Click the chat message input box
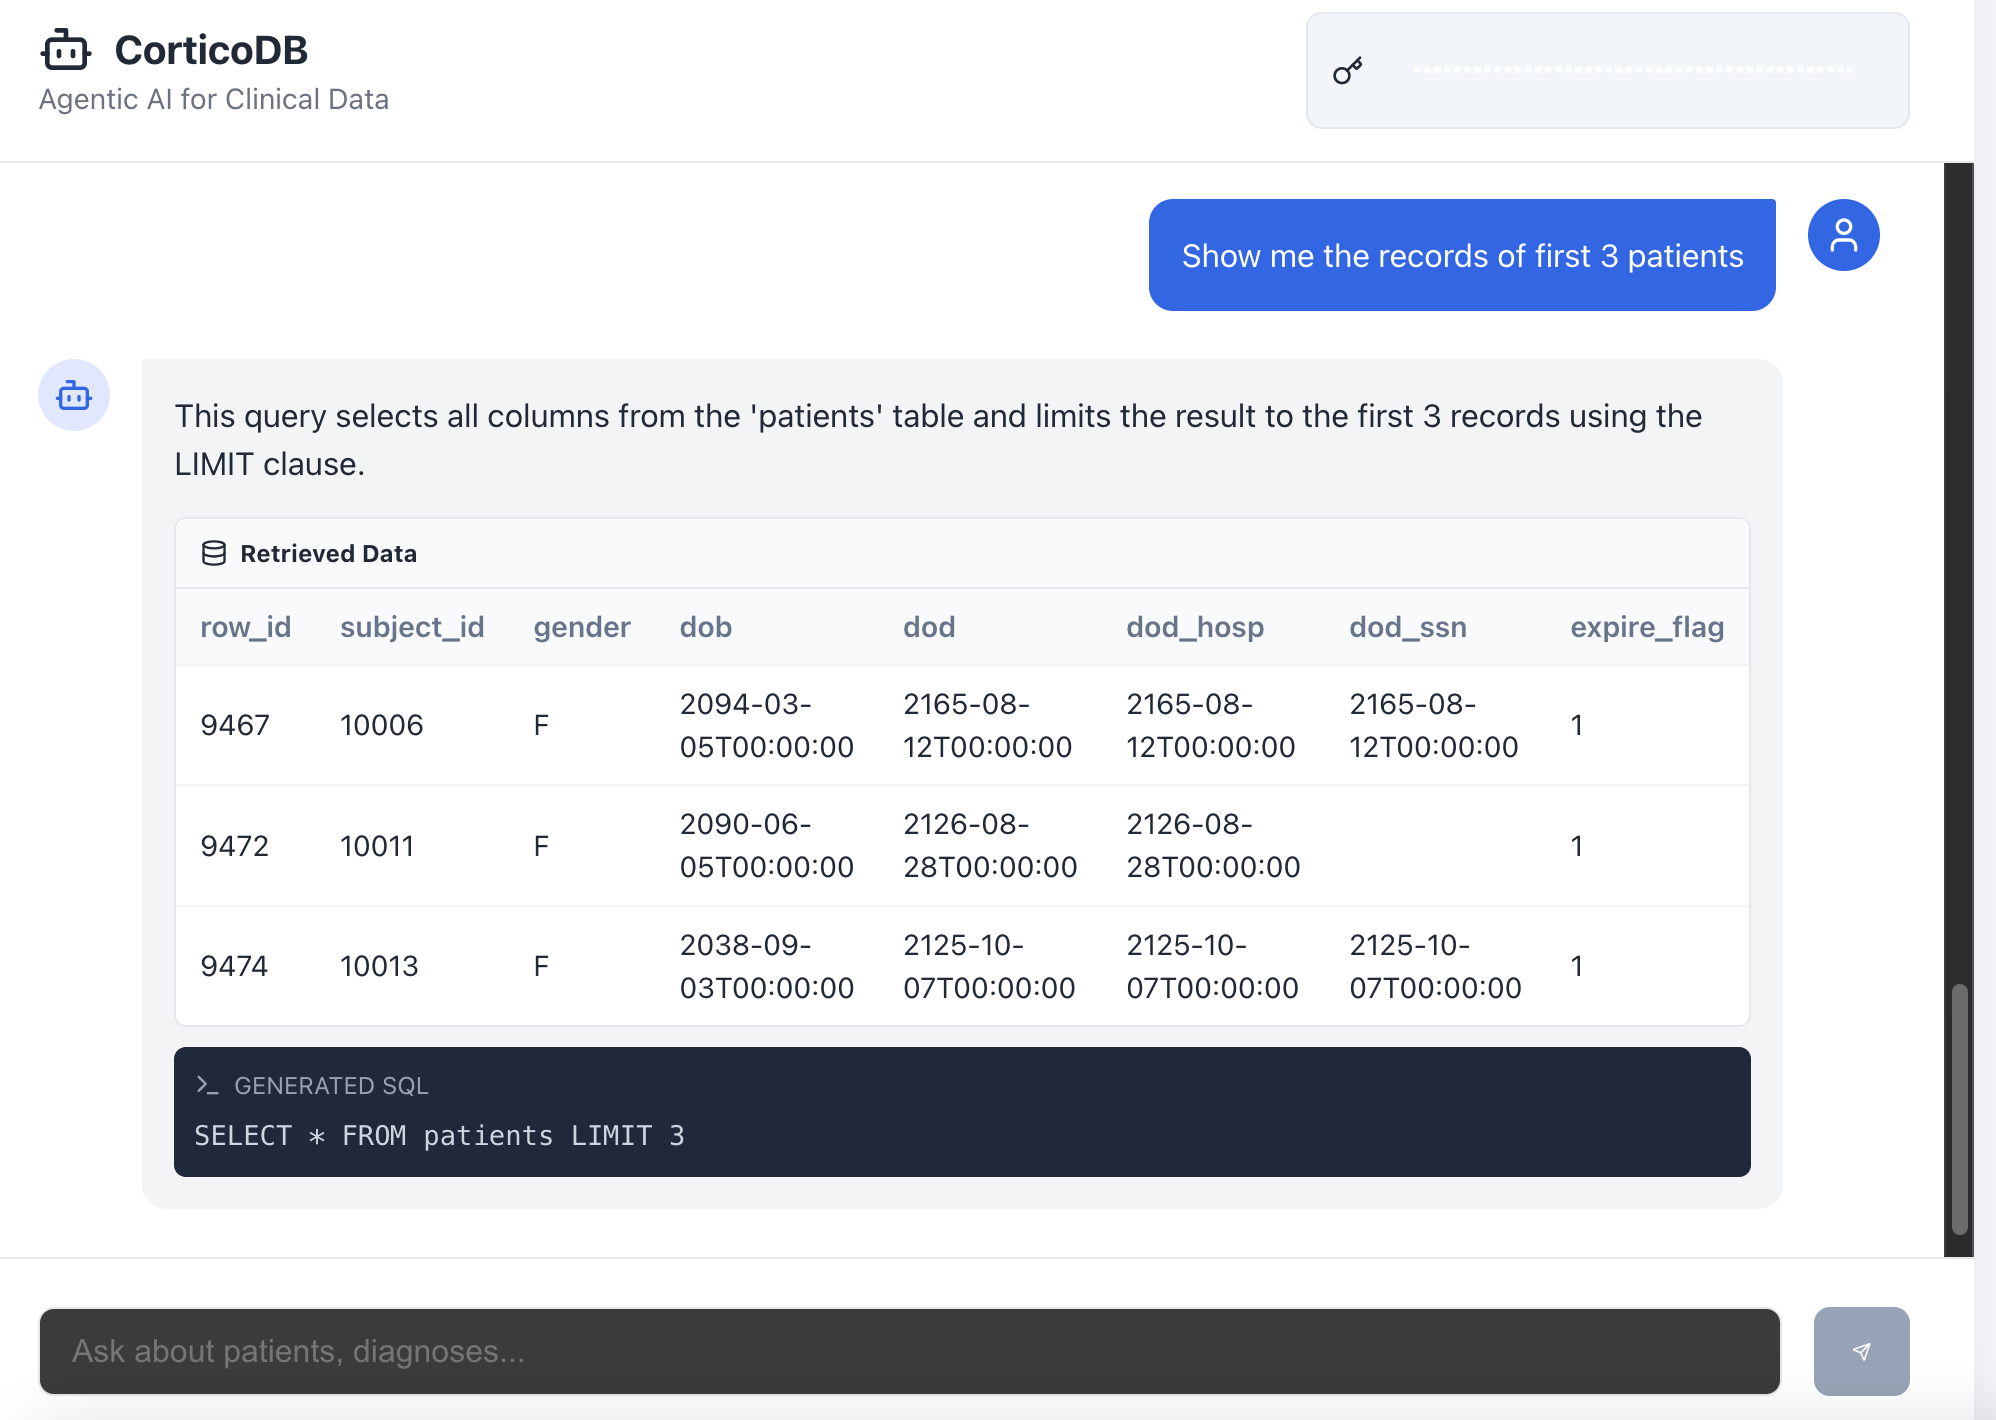Viewport: 1996px width, 1420px height. (909, 1351)
